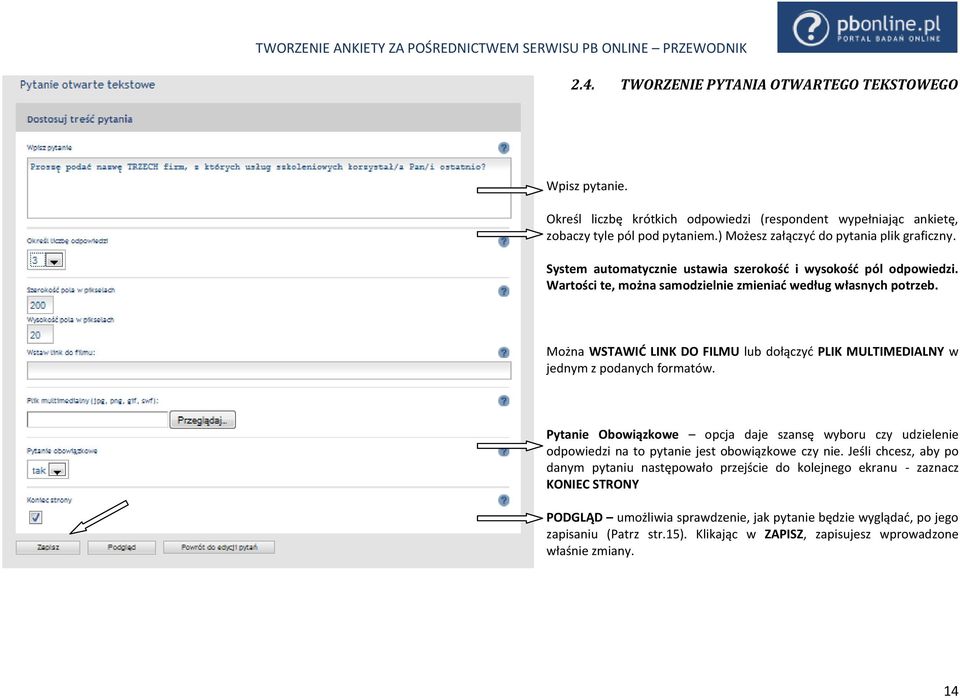Click help icon next to Wstaw link do filmu
This screenshot has width=960, height=698.
[x=503, y=353]
